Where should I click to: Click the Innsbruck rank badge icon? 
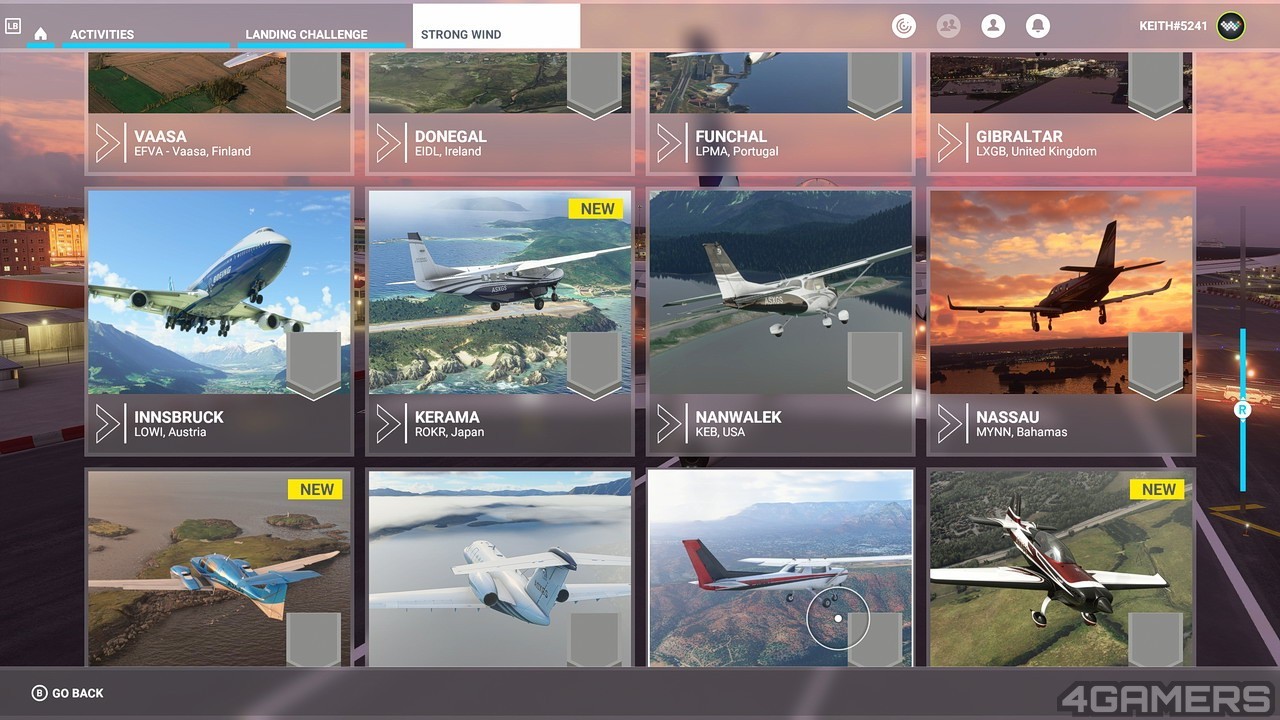314,366
